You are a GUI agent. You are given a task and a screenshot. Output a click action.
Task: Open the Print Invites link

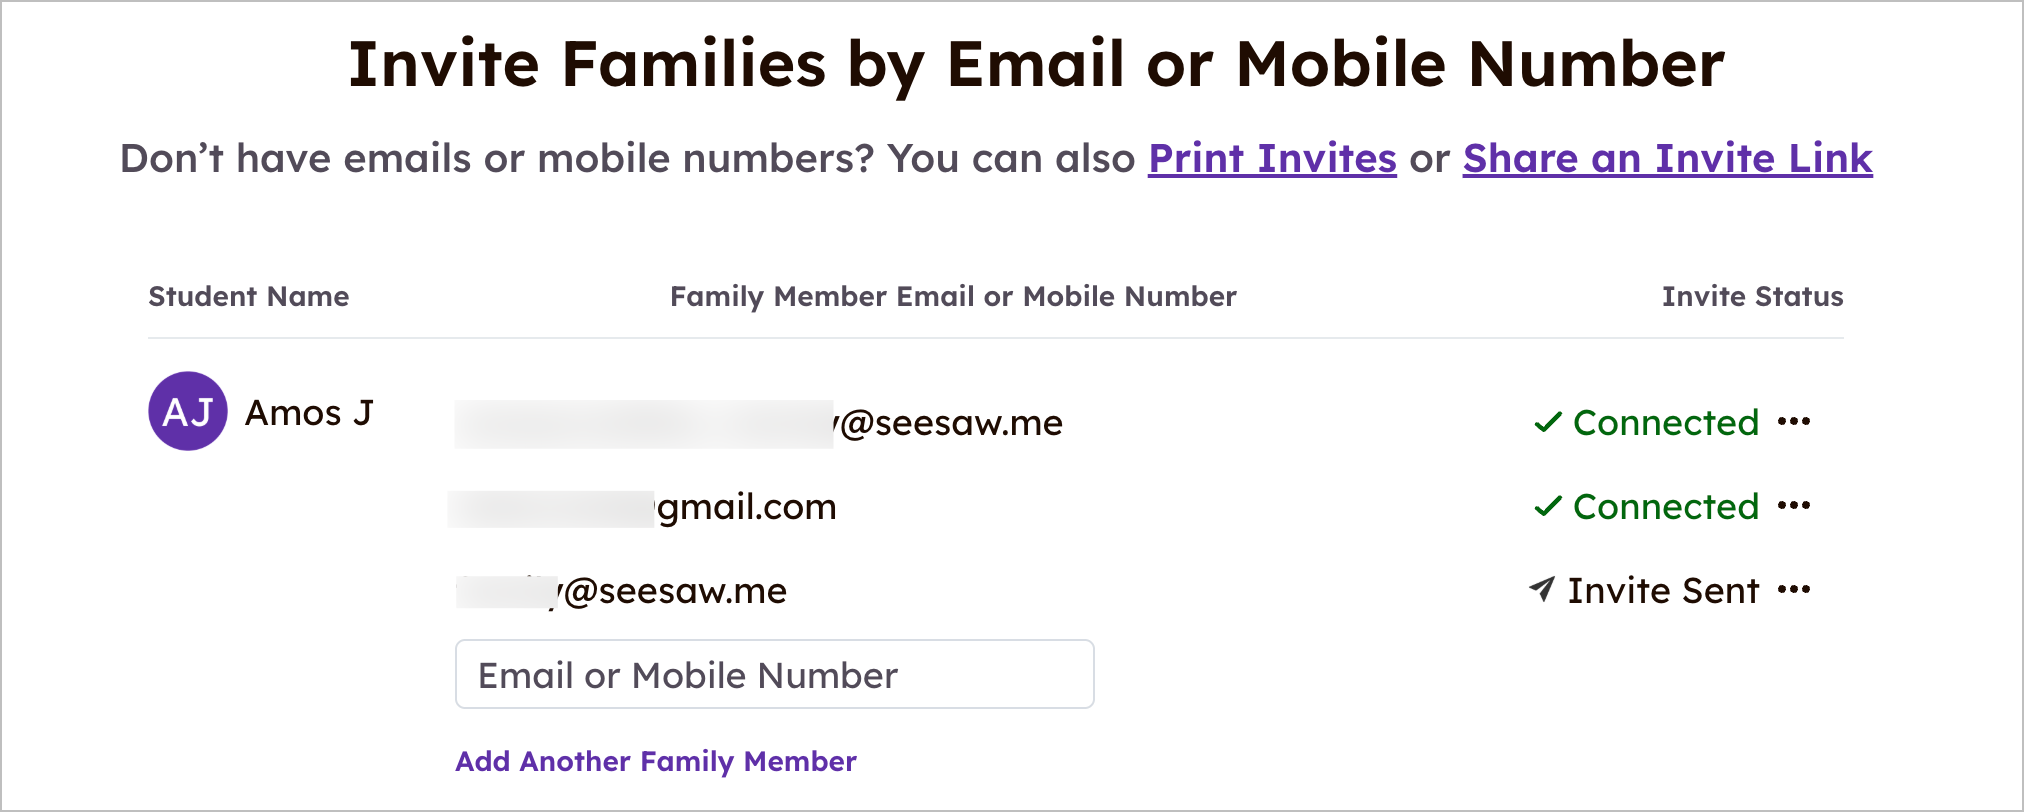pyautogui.click(x=1272, y=159)
